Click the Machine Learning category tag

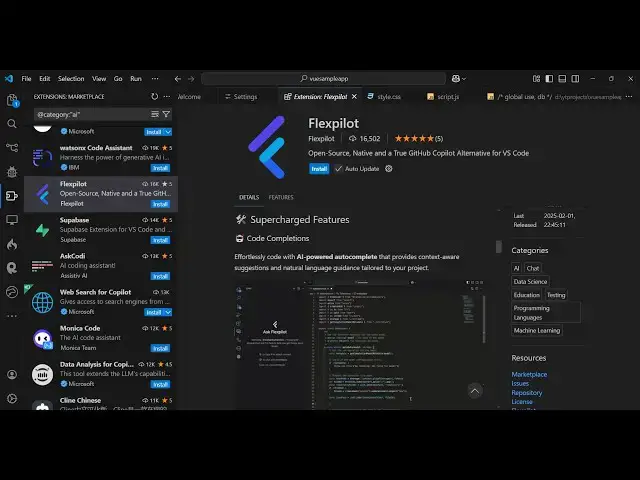click(x=537, y=331)
